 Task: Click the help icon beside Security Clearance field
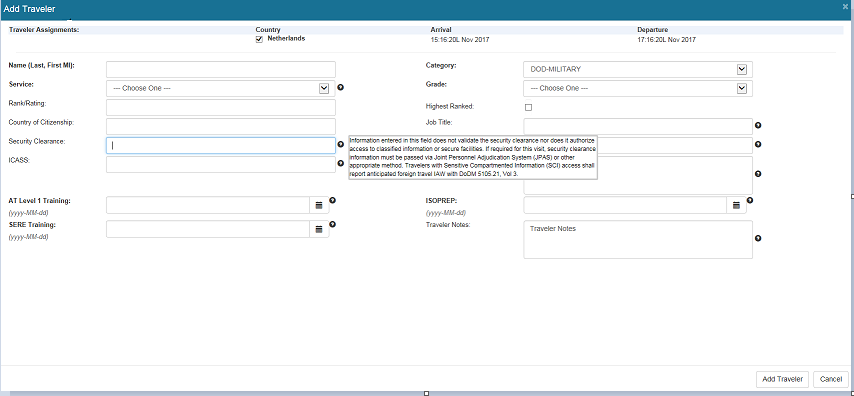(x=340, y=144)
